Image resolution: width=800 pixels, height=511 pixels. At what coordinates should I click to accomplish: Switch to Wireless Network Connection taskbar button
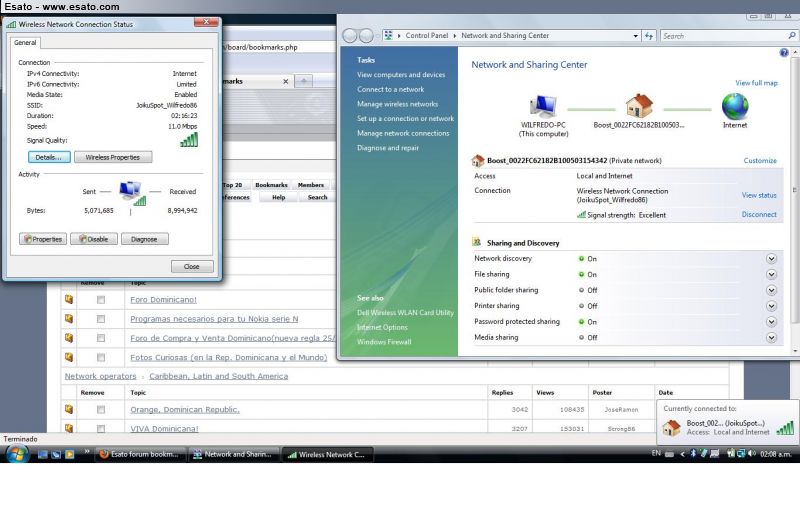(327, 454)
